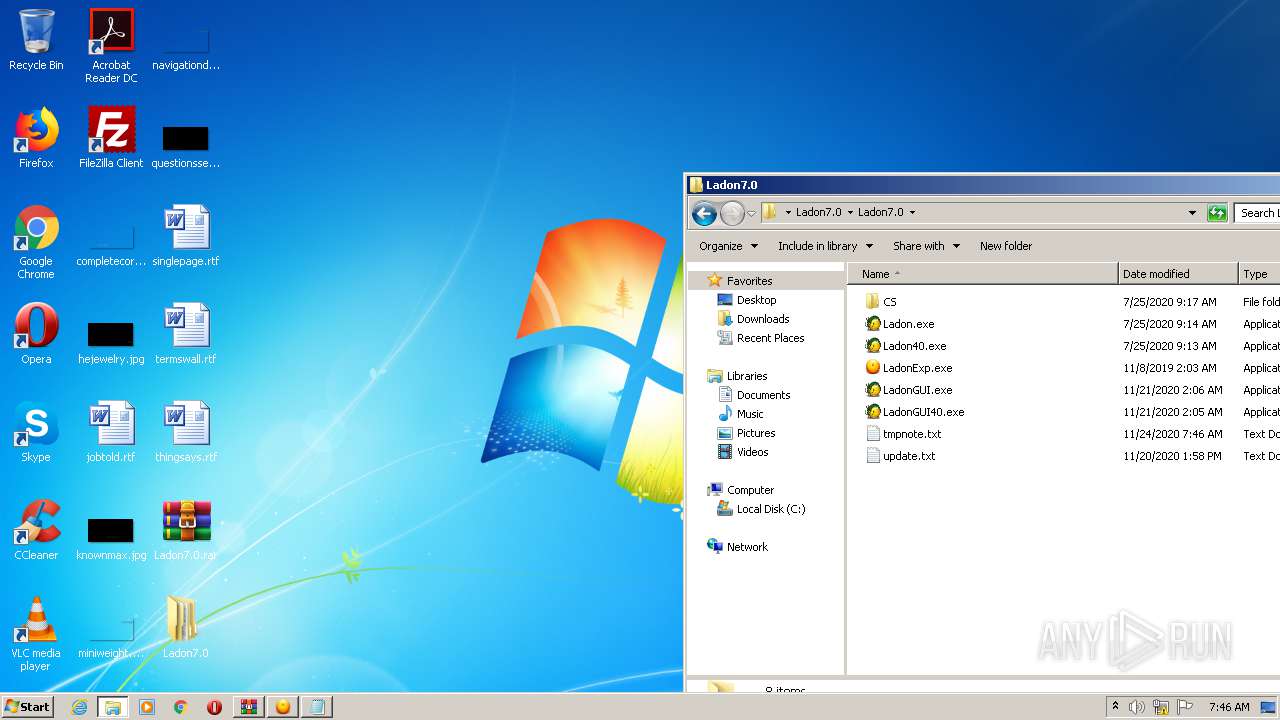Open Pictures library
The width and height of the screenshot is (1280, 720).
[x=756, y=433]
